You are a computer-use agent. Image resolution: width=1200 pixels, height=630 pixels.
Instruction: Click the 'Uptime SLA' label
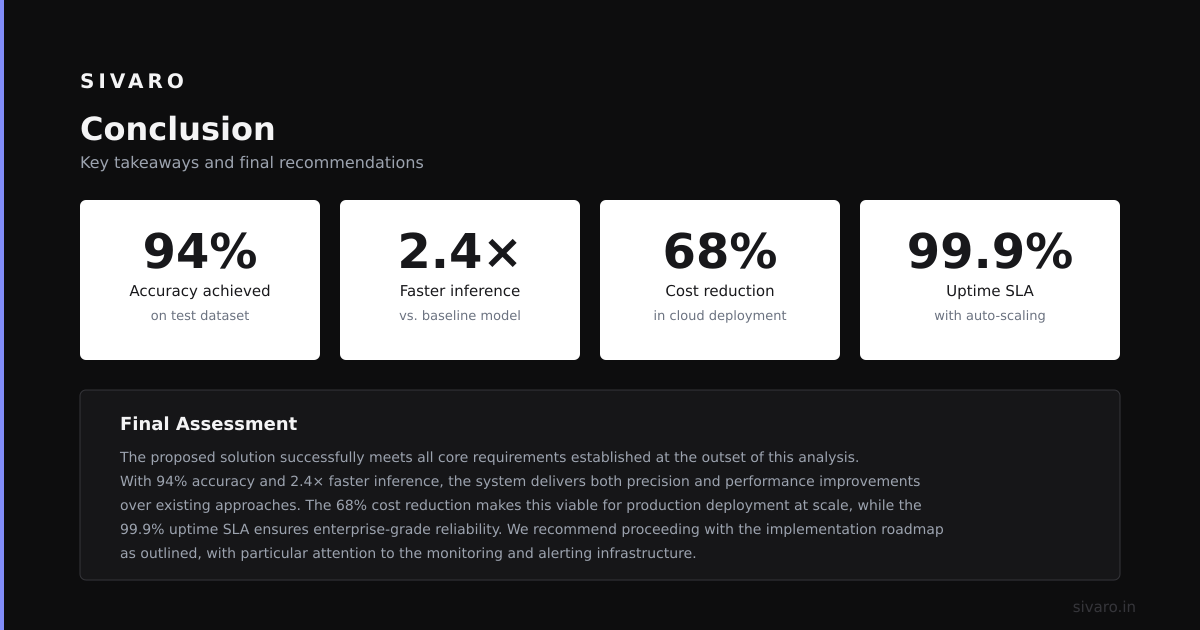(x=990, y=291)
